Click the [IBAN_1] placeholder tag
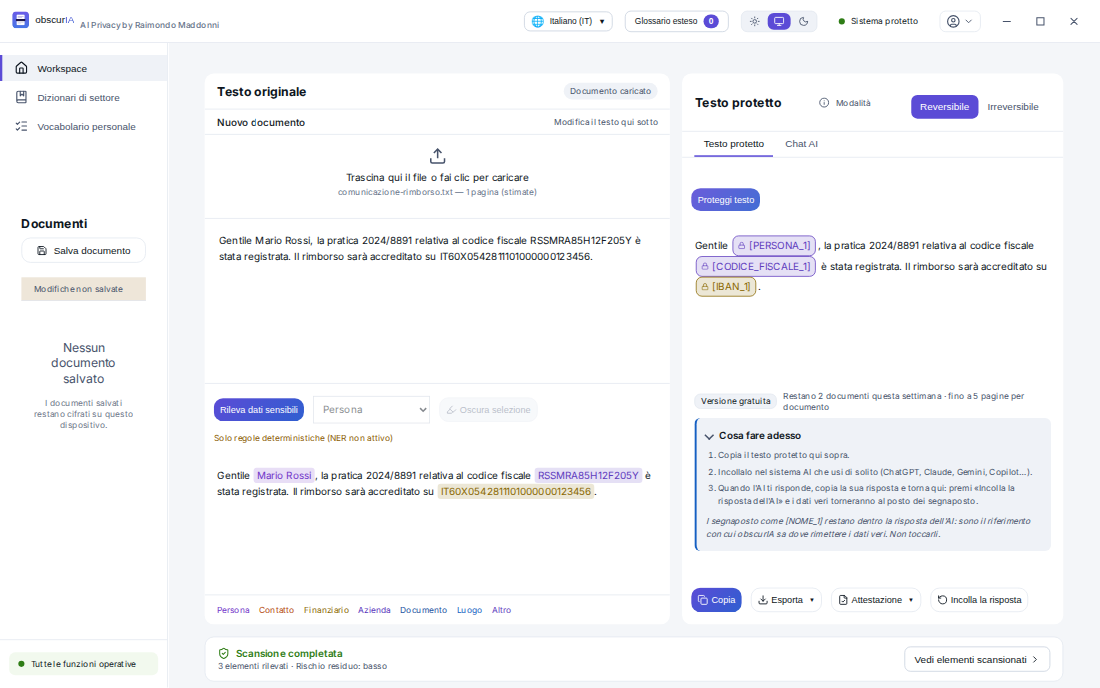This screenshot has height=688, width=1100. coord(725,287)
